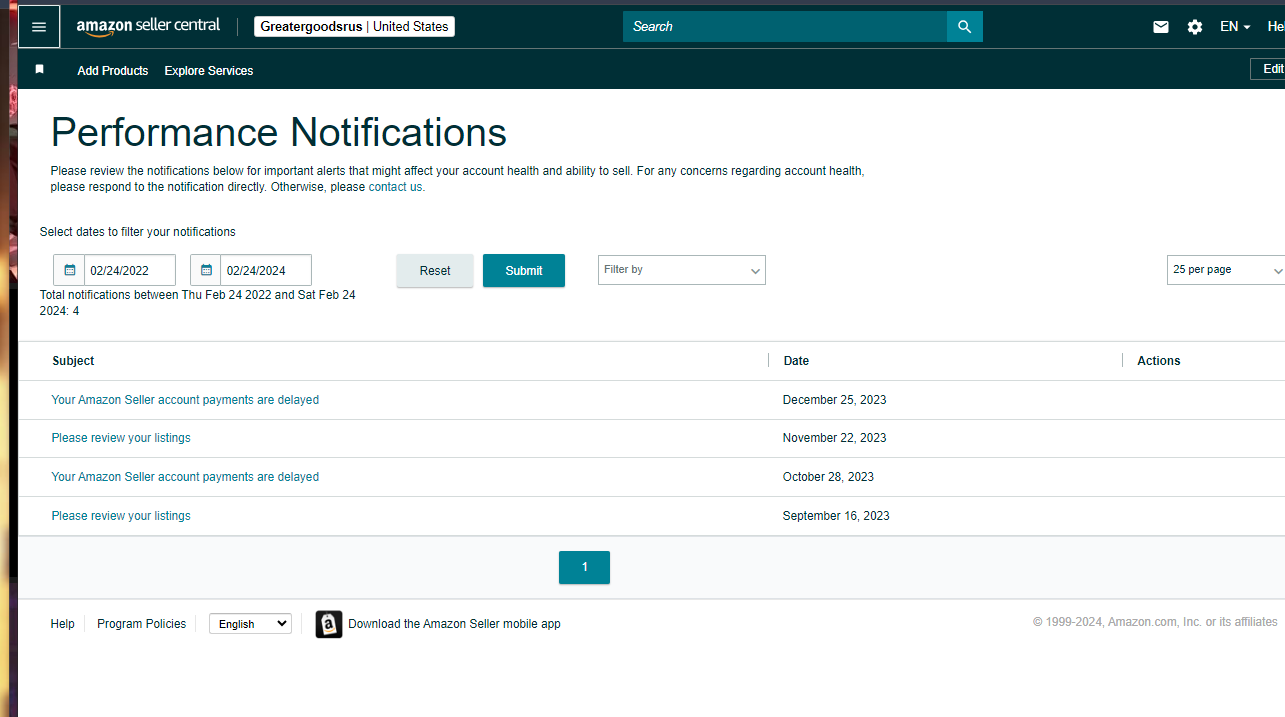
Task: Open November 22 review your listings notification
Action: (121, 438)
